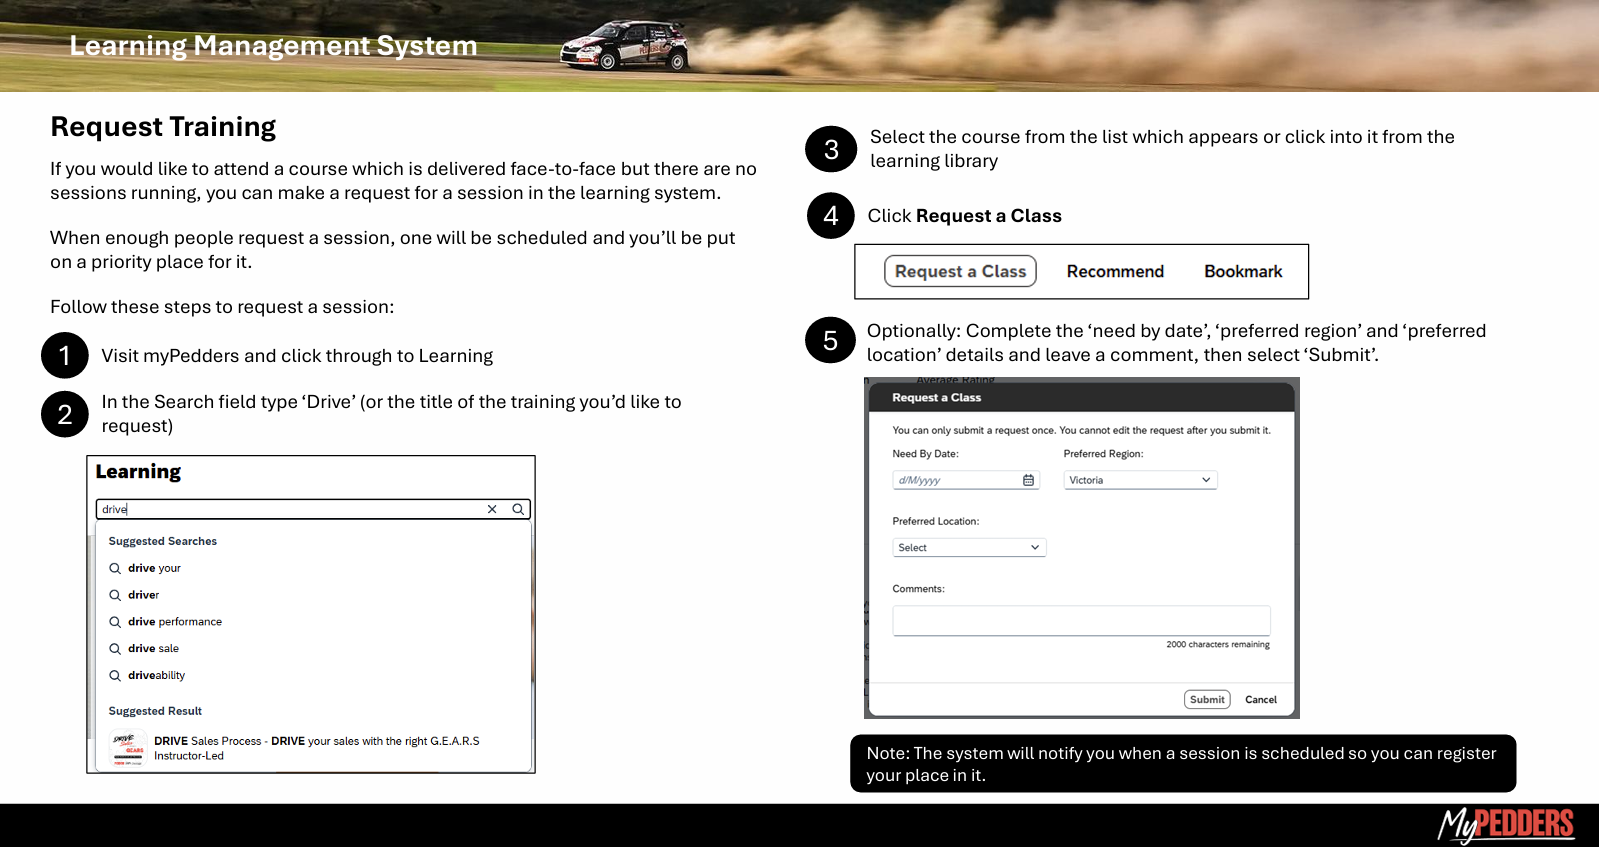Expand the Preferred Region dropdown showing Victoria

click(1140, 480)
